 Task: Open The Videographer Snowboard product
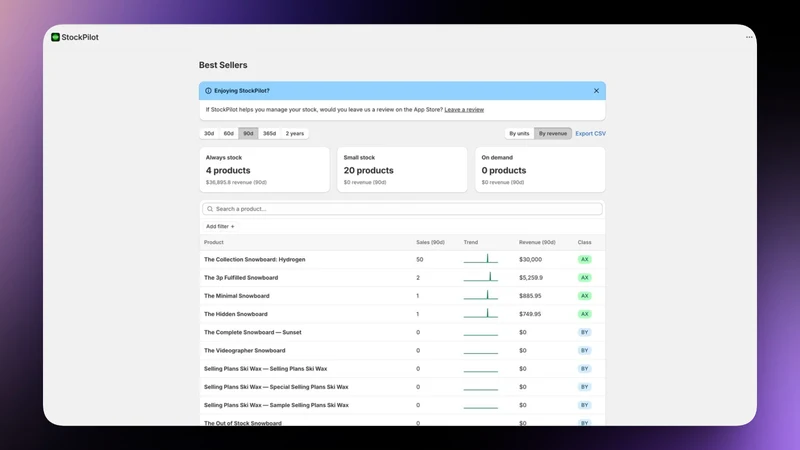coord(244,351)
